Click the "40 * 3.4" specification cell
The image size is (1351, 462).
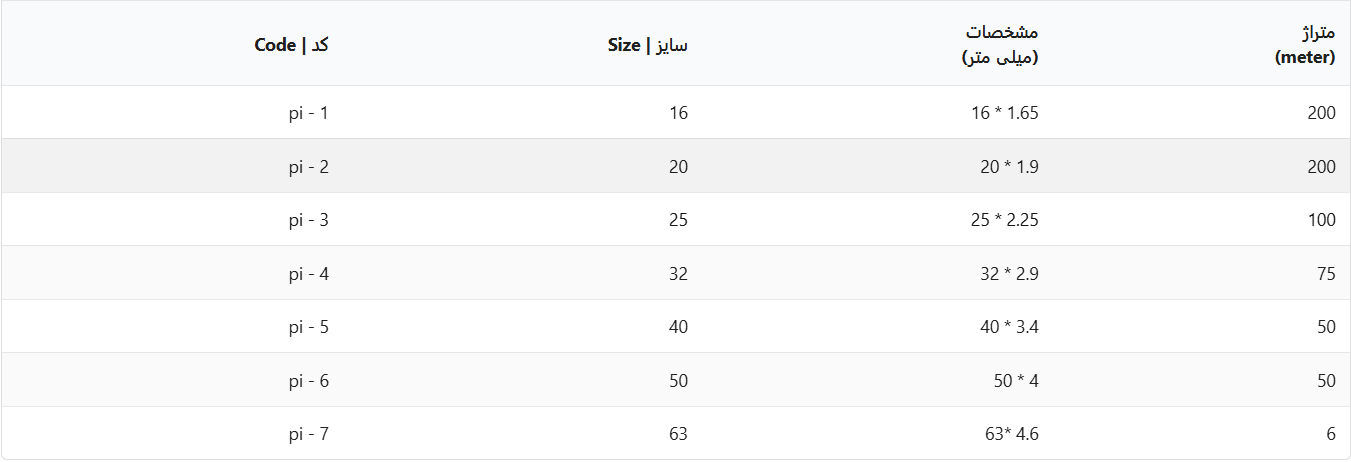click(x=1009, y=327)
